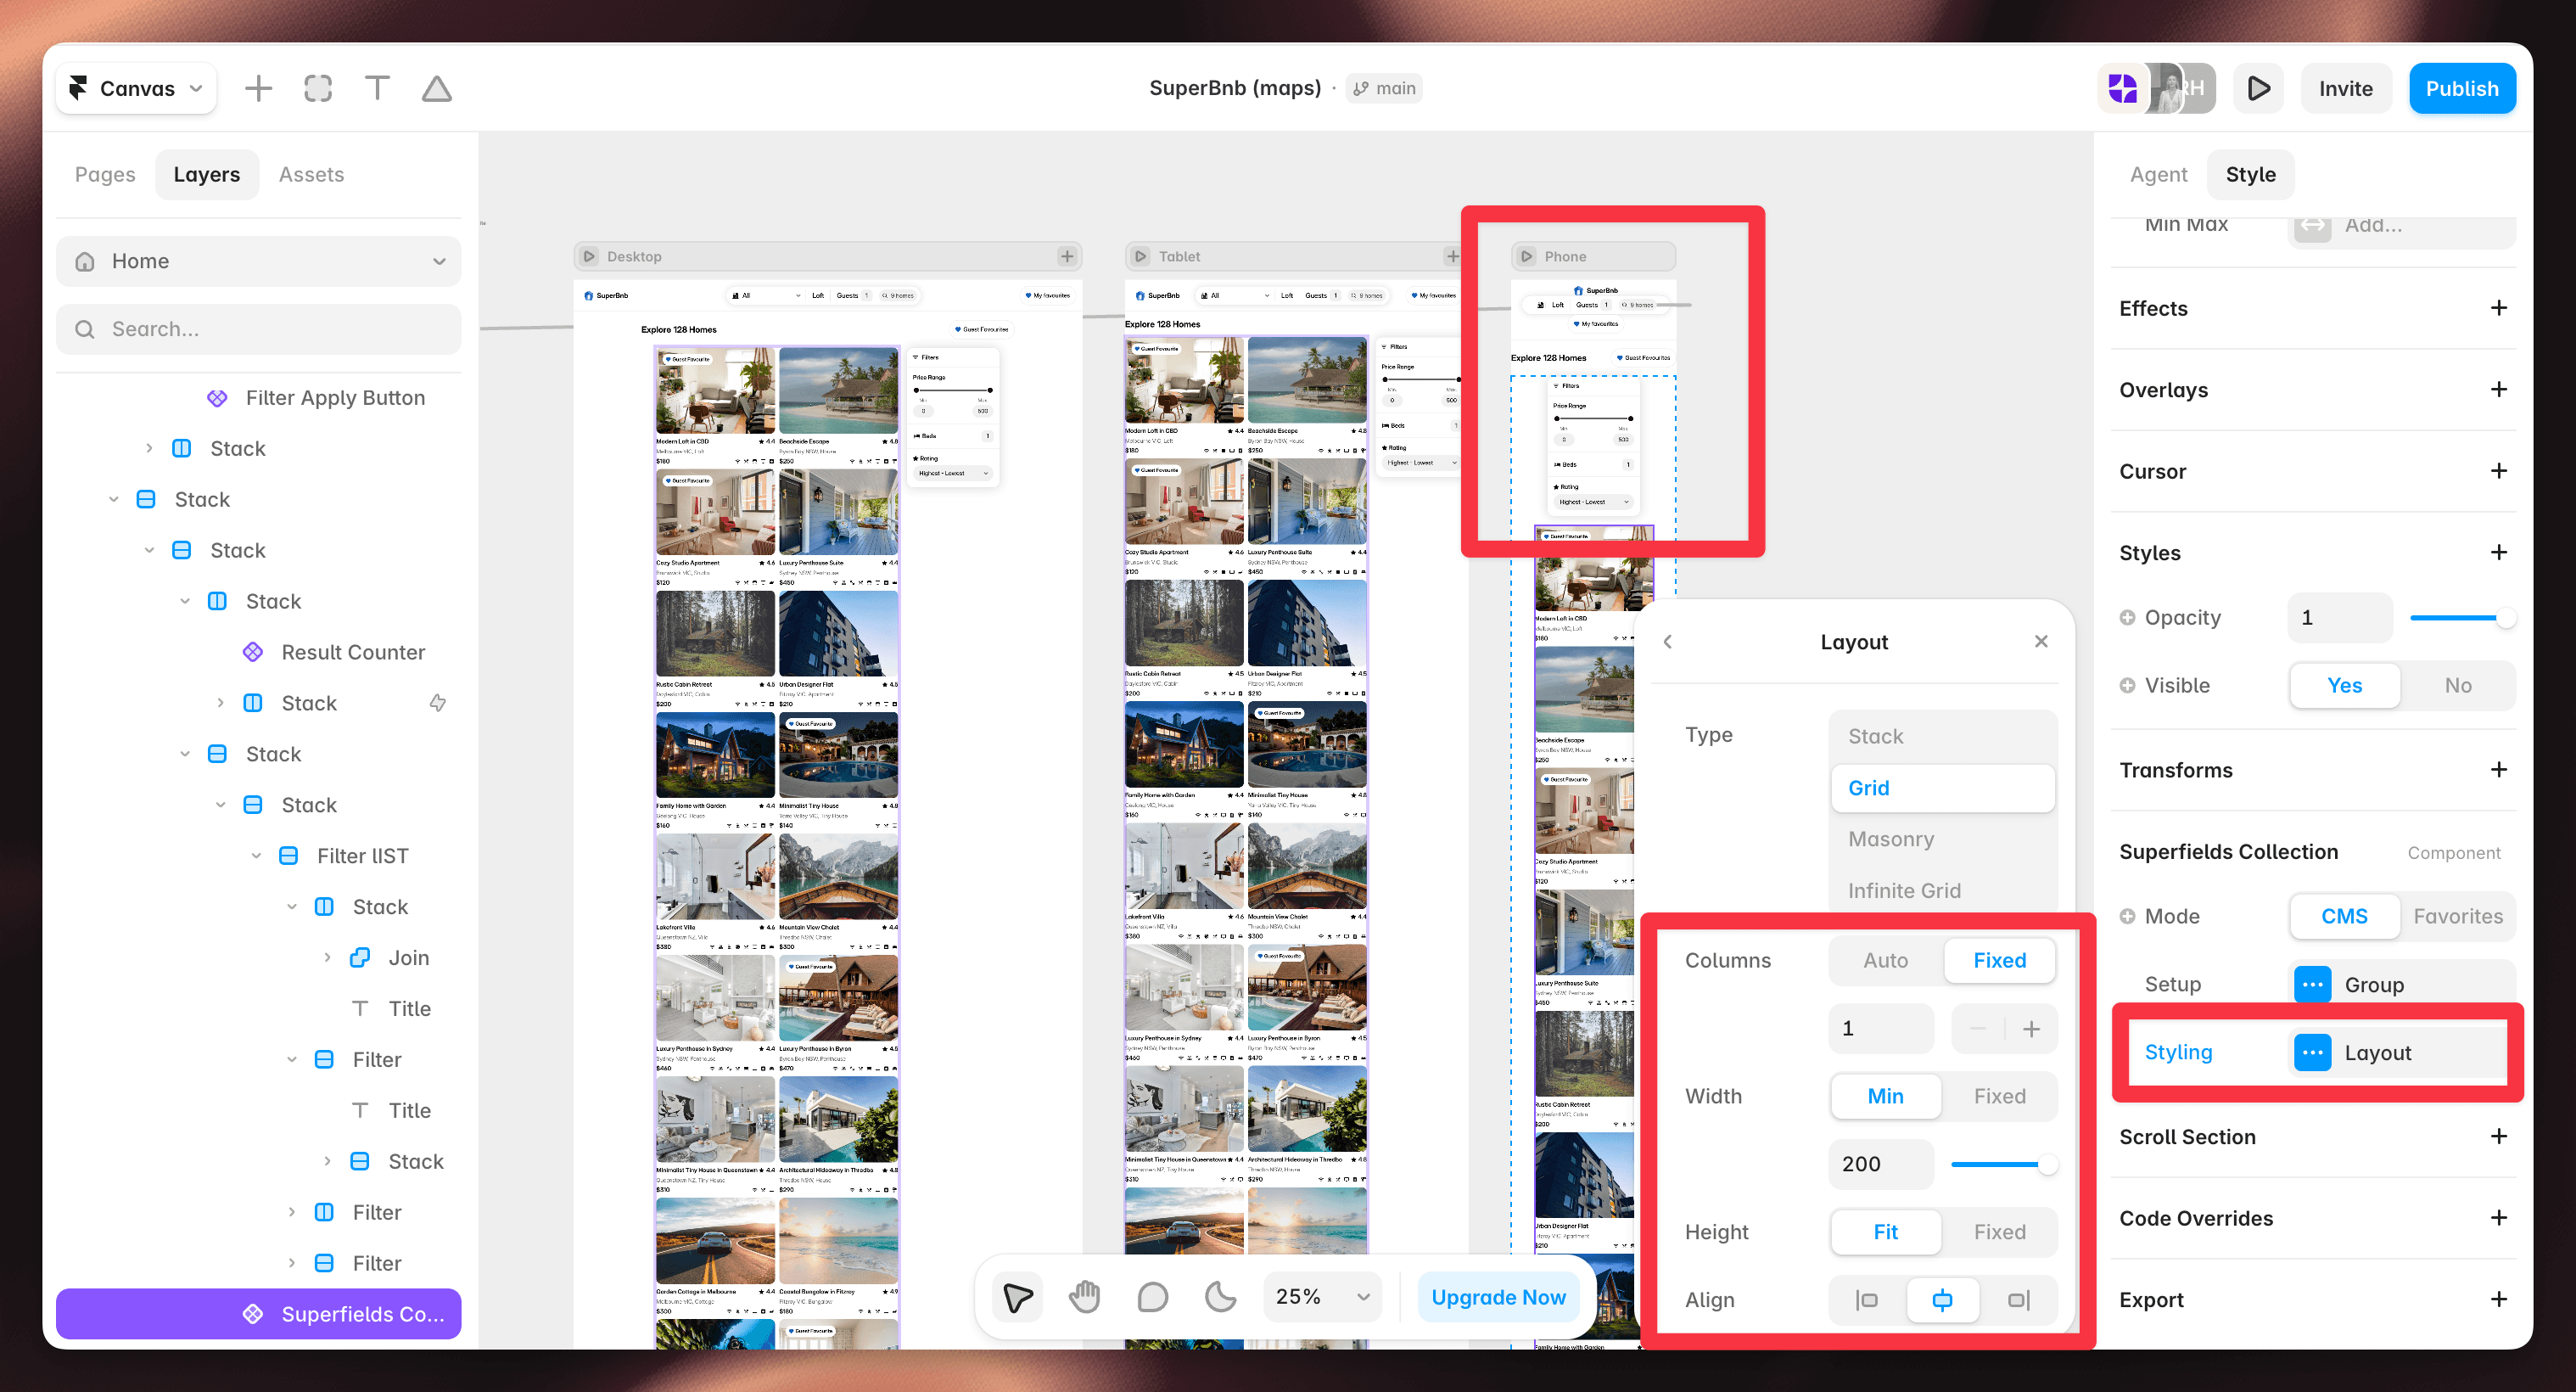Expand the last Filter layer

point(292,1263)
